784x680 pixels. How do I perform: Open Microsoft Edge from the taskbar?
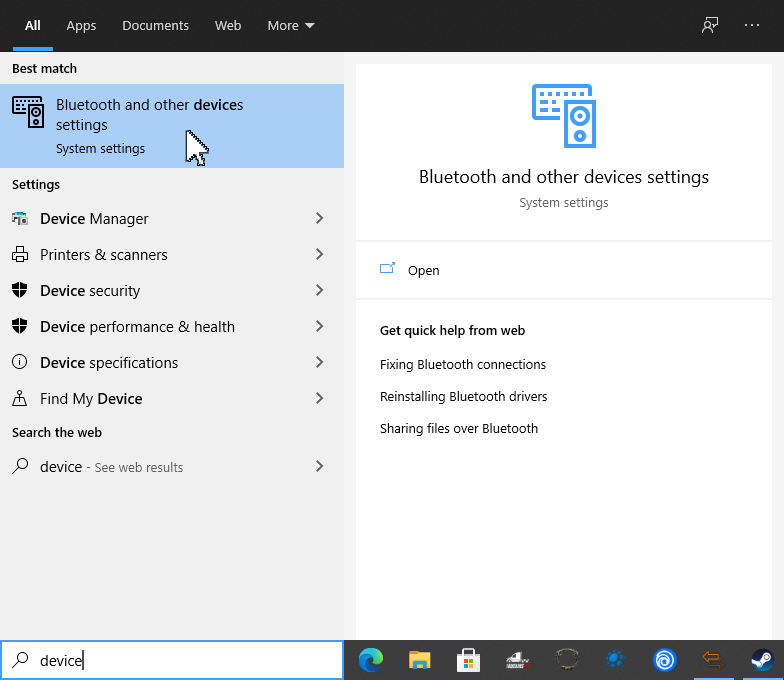coord(371,660)
